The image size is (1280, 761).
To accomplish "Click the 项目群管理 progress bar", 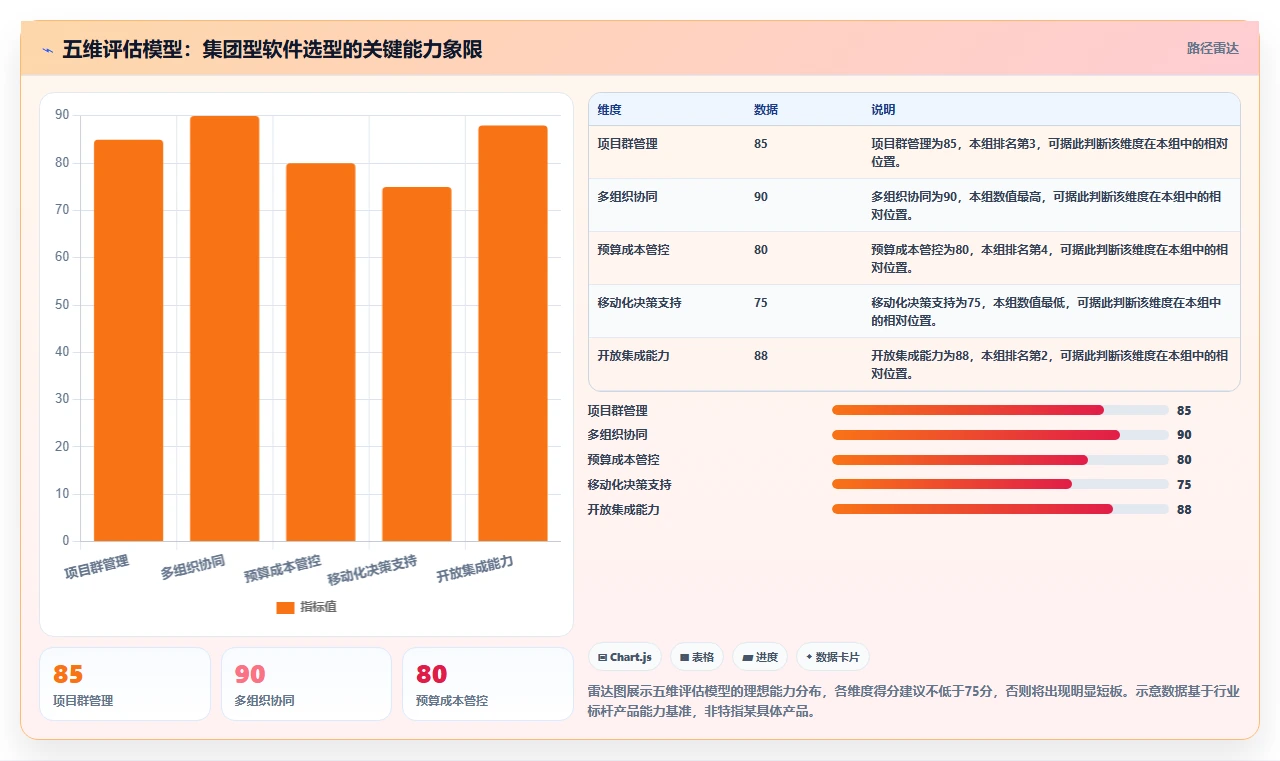I will click(1000, 410).
